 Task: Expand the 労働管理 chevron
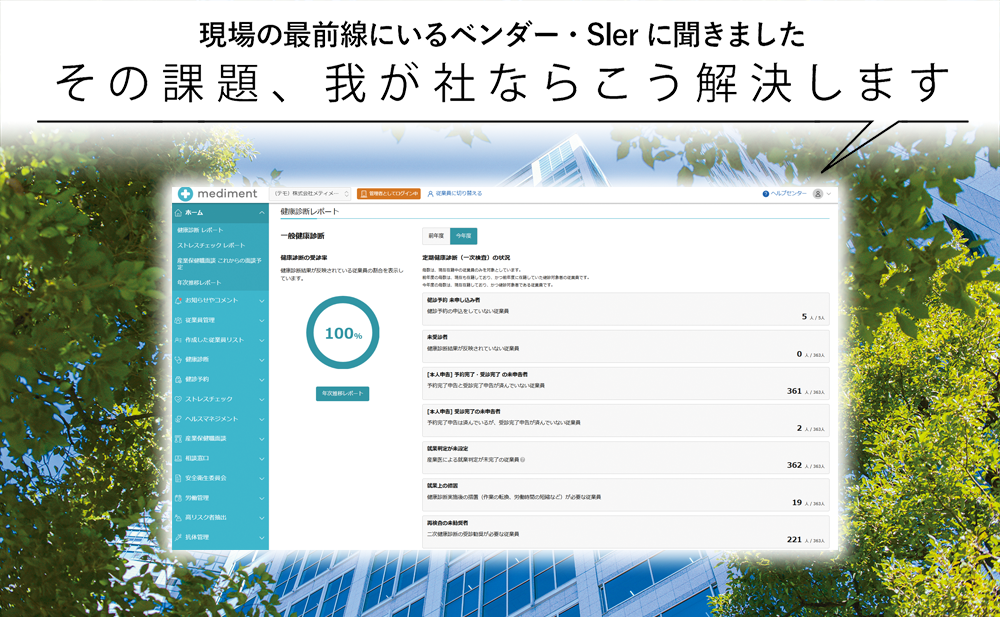(261, 498)
